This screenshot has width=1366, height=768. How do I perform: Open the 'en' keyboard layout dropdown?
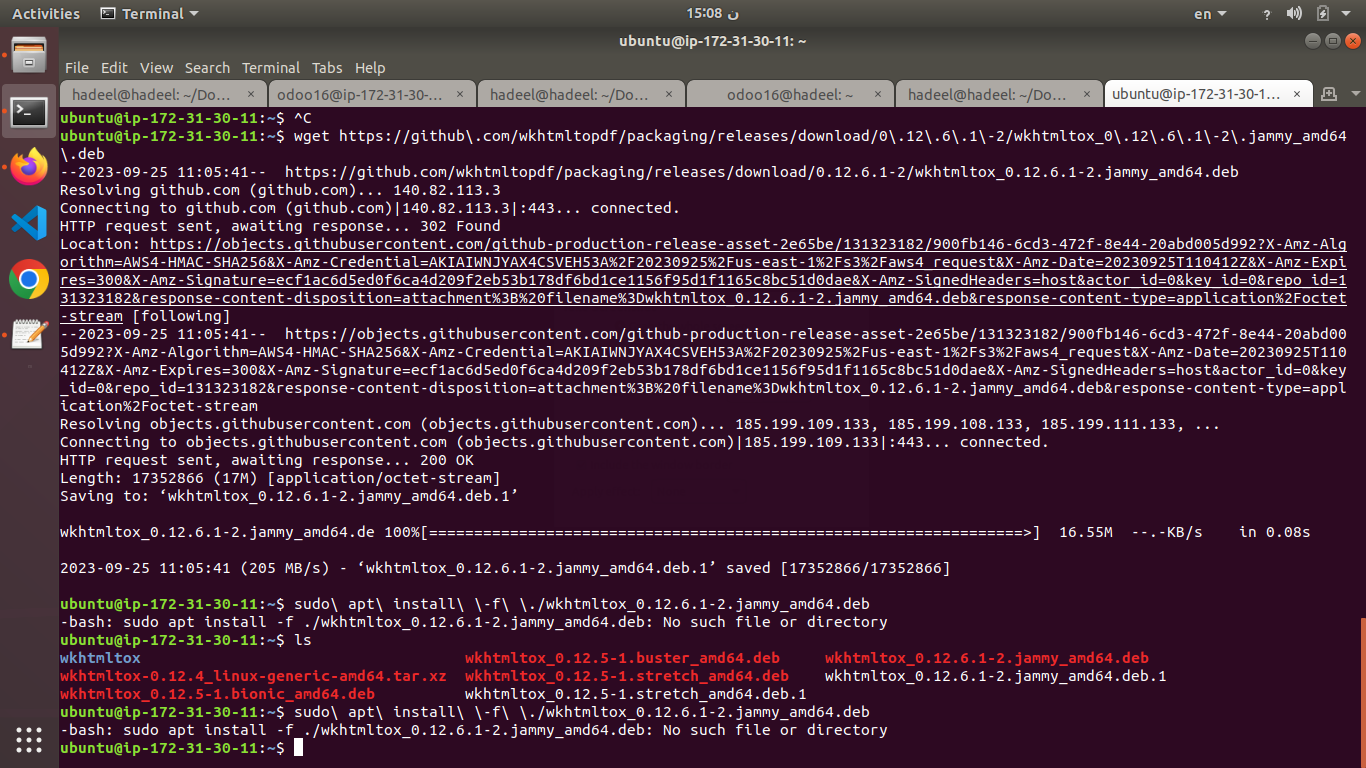click(1211, 14)
